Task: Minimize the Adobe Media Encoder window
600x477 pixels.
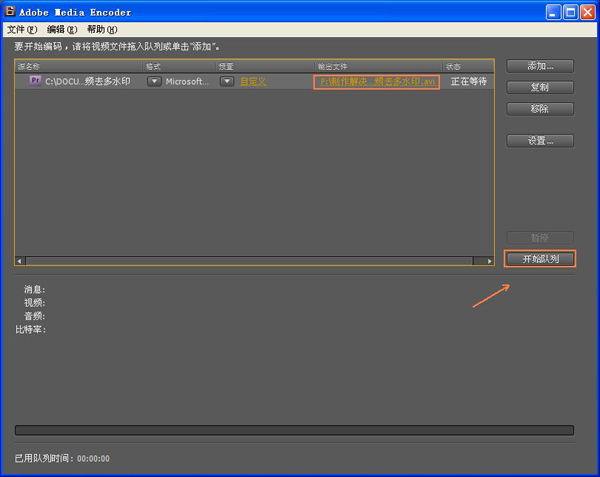Action: [x=553, y=12]
